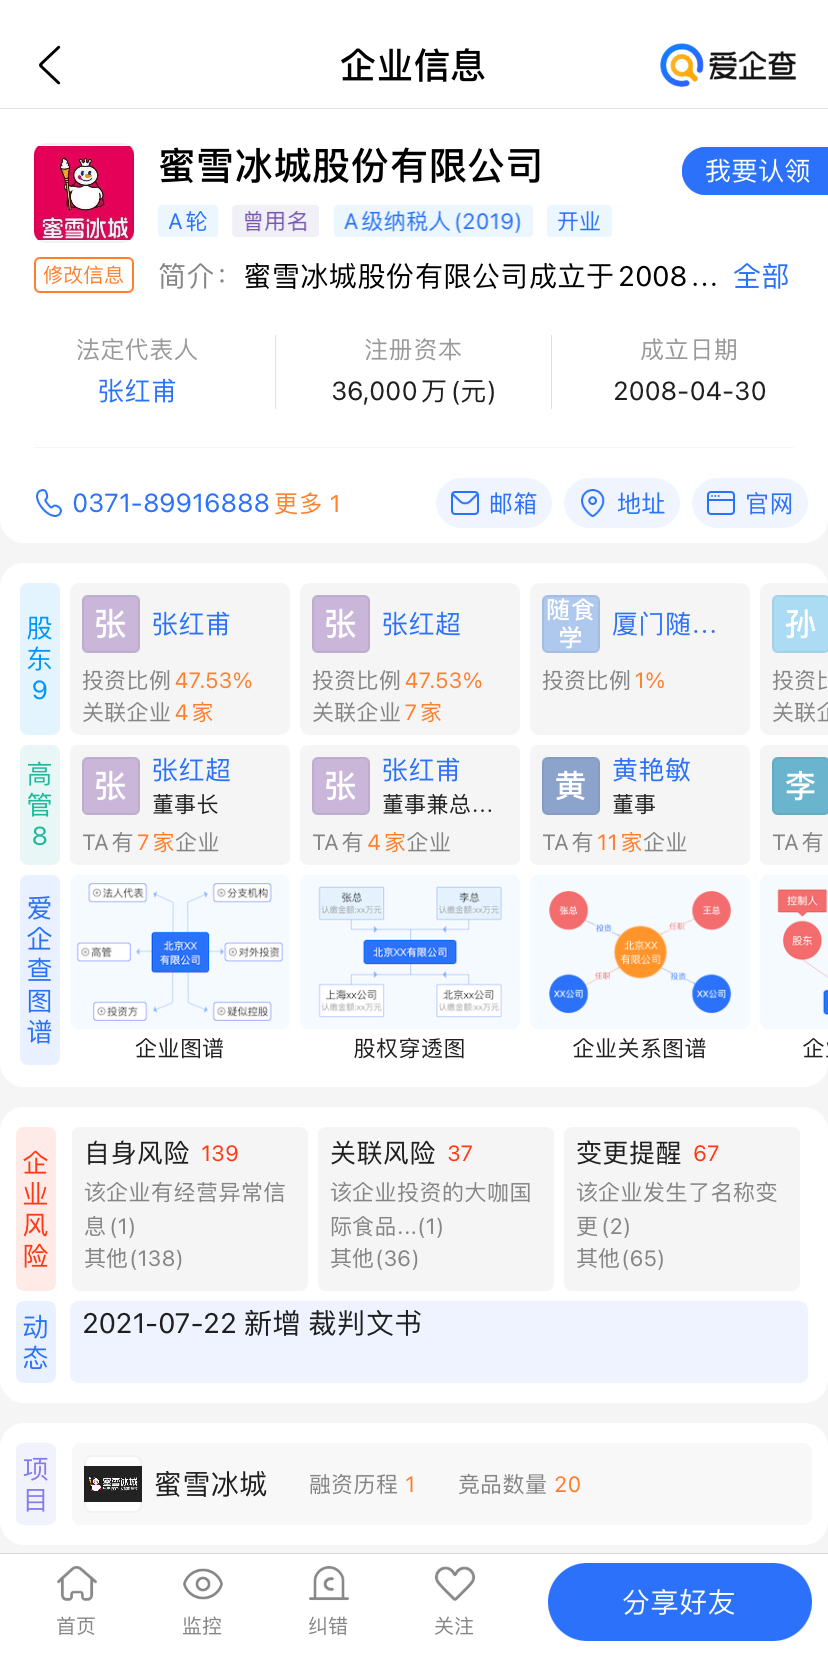The width and height of the screenshot is (828, 1661).
Task: Open the 爱企查 logo
Action: [729, 66]
